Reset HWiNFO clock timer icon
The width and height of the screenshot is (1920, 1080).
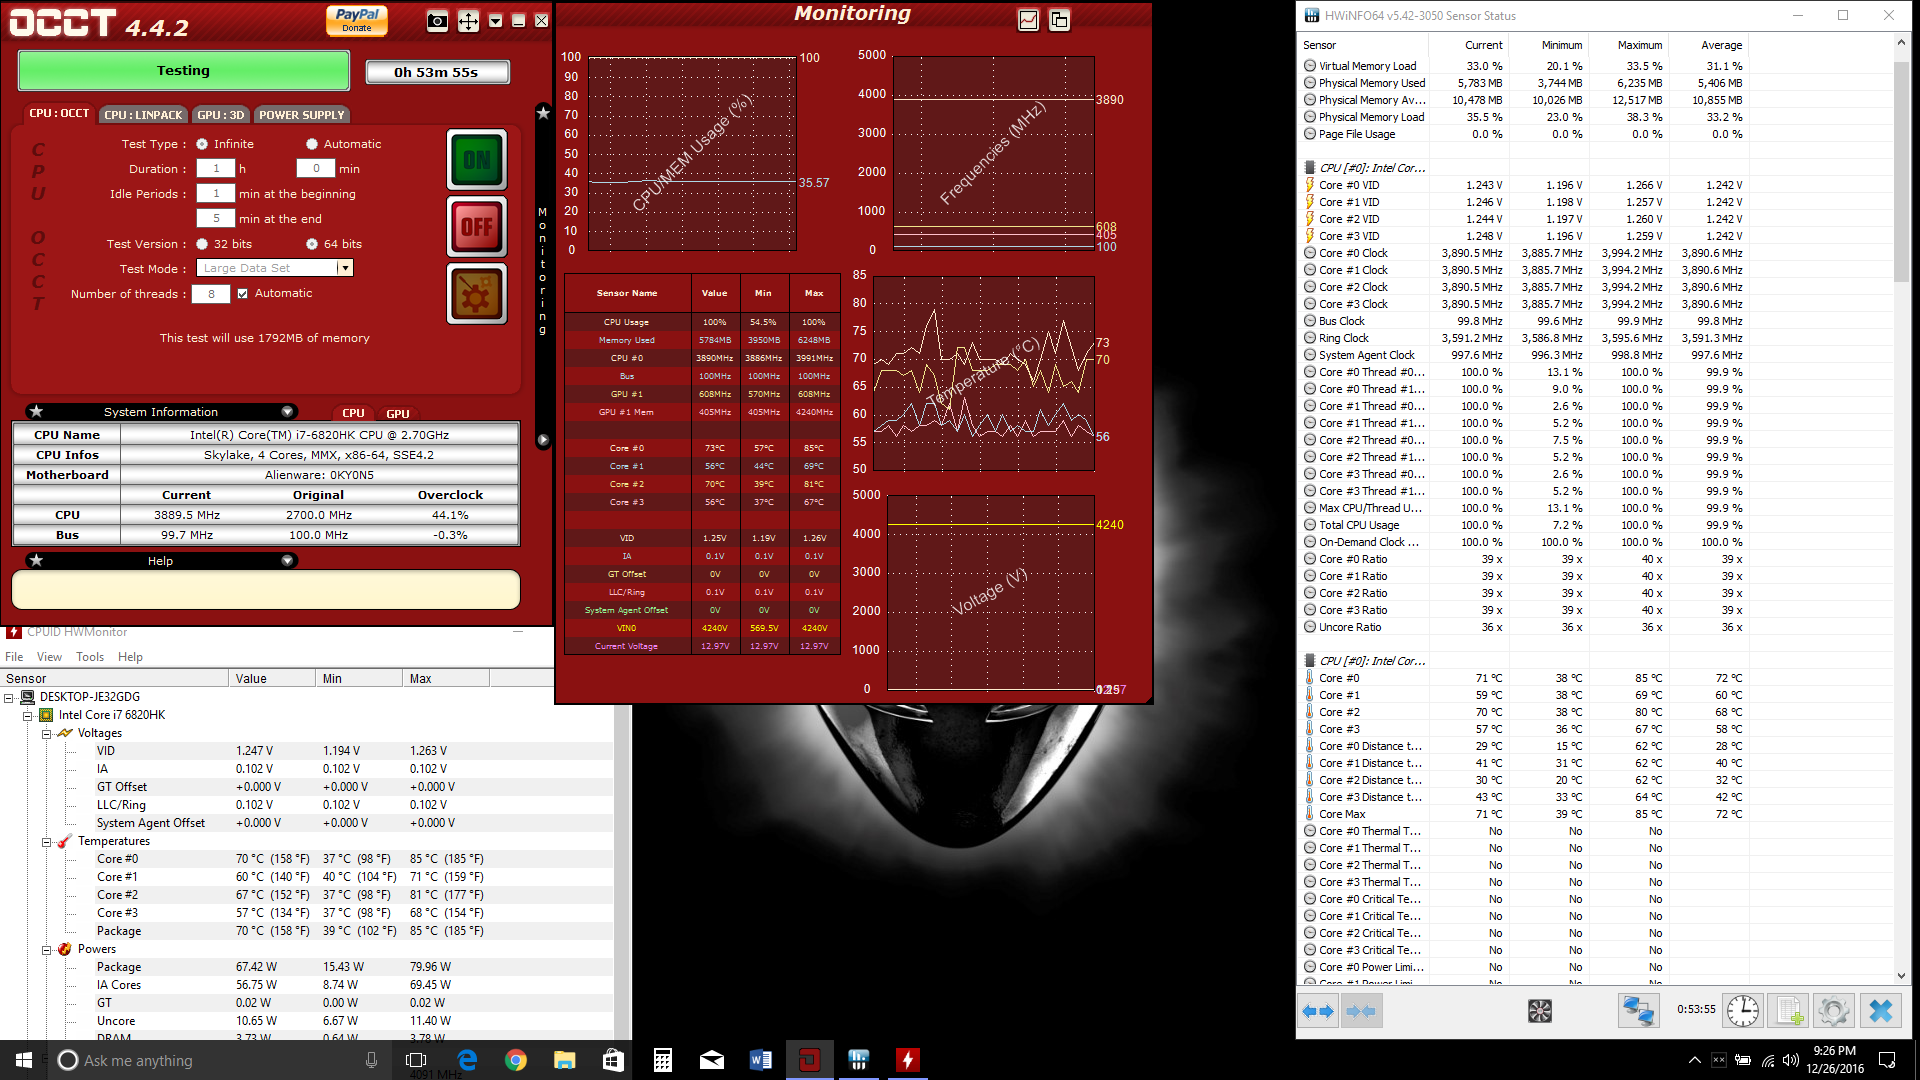1743,1012
